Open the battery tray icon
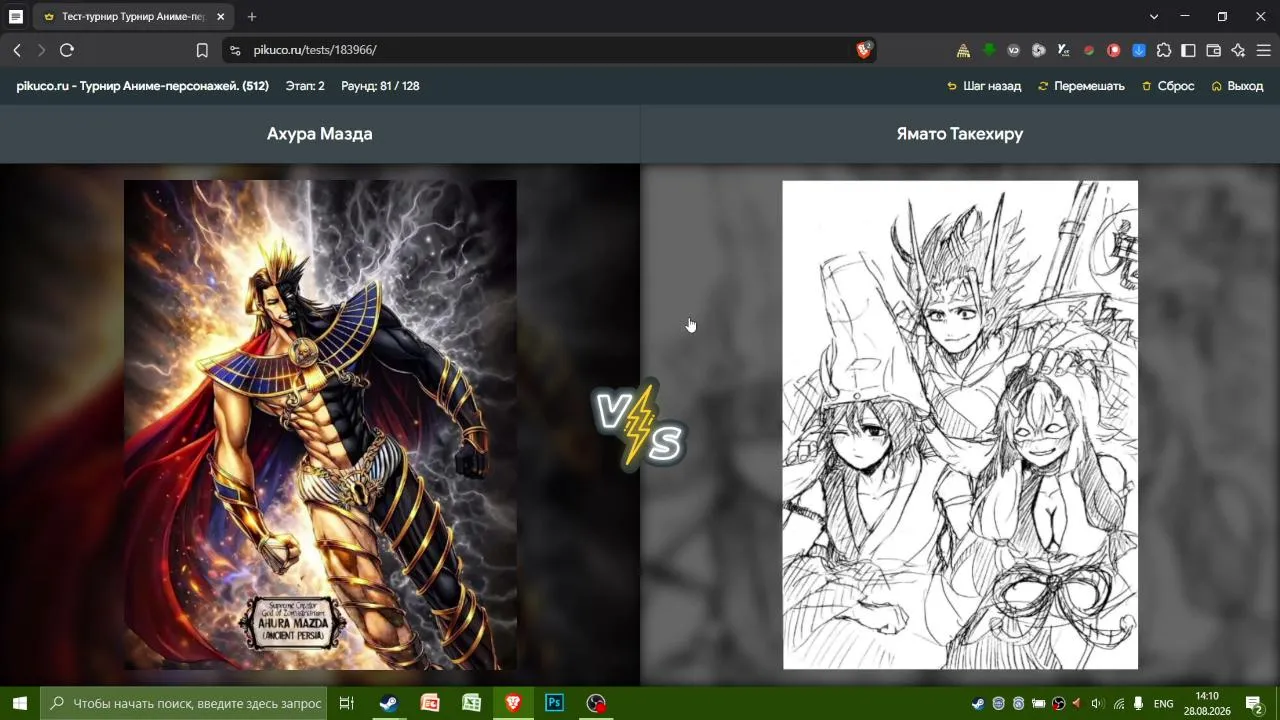This screenshot has width=1280, height=720. coord(1038,704)
